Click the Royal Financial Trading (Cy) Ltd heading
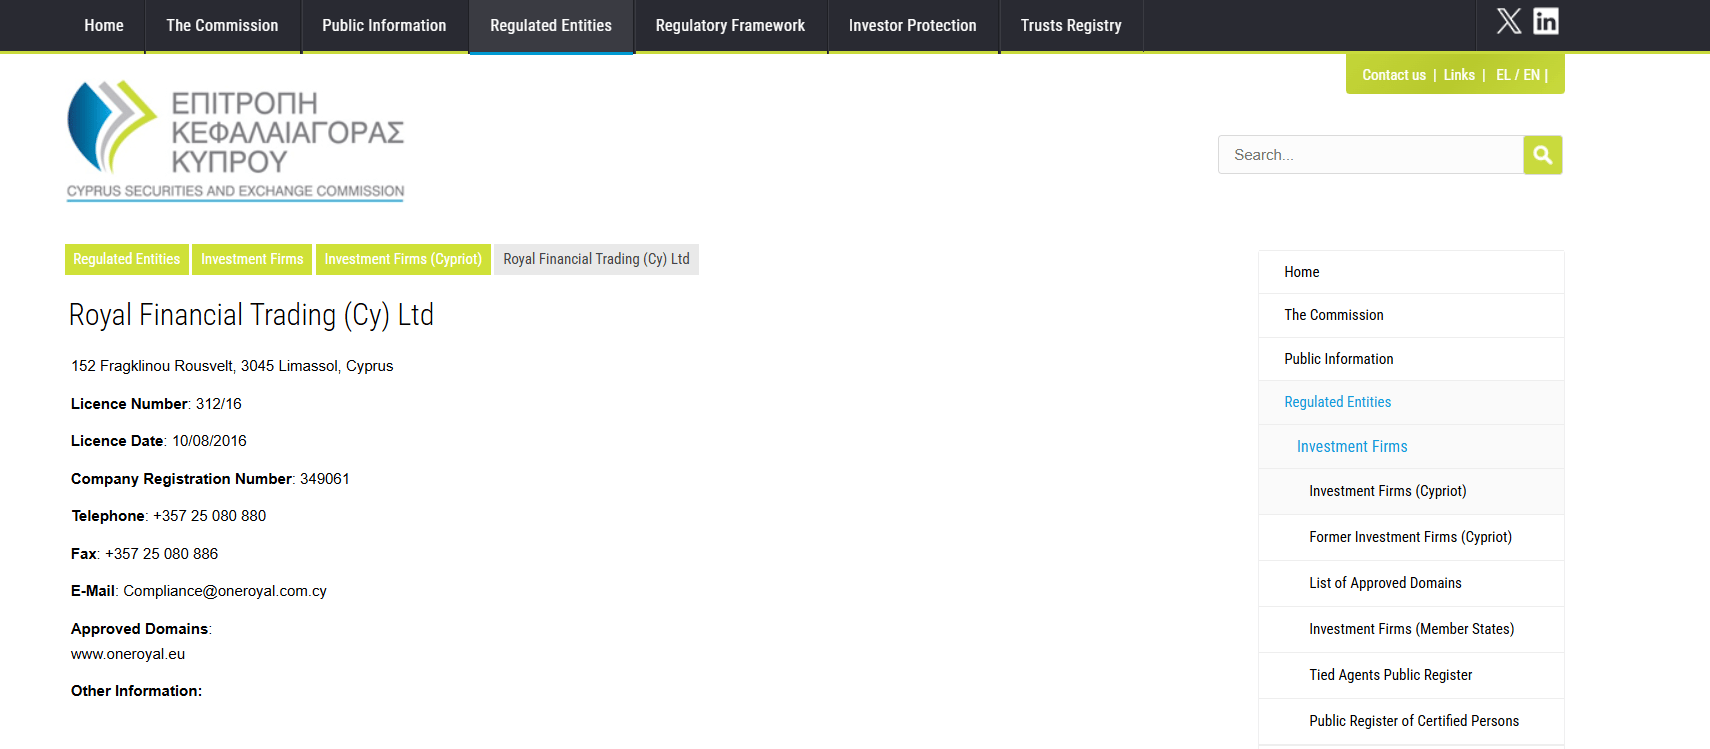Image resolution: width=1710 pixels, height=749 pixels. (251, 315)
